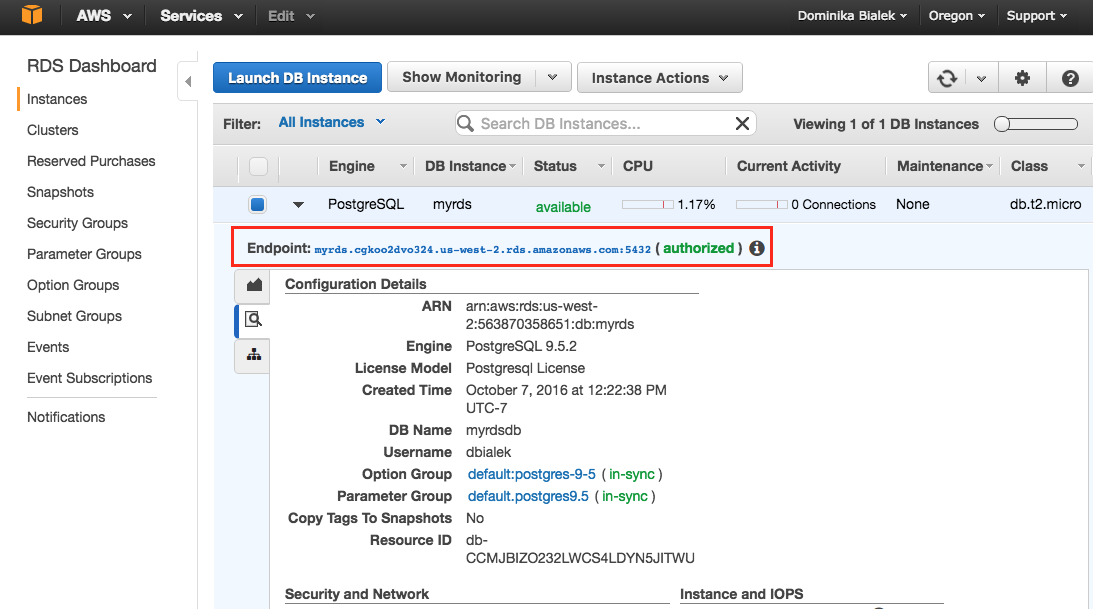Go to Subnet Groups
1093x609 pixels.
75,316
